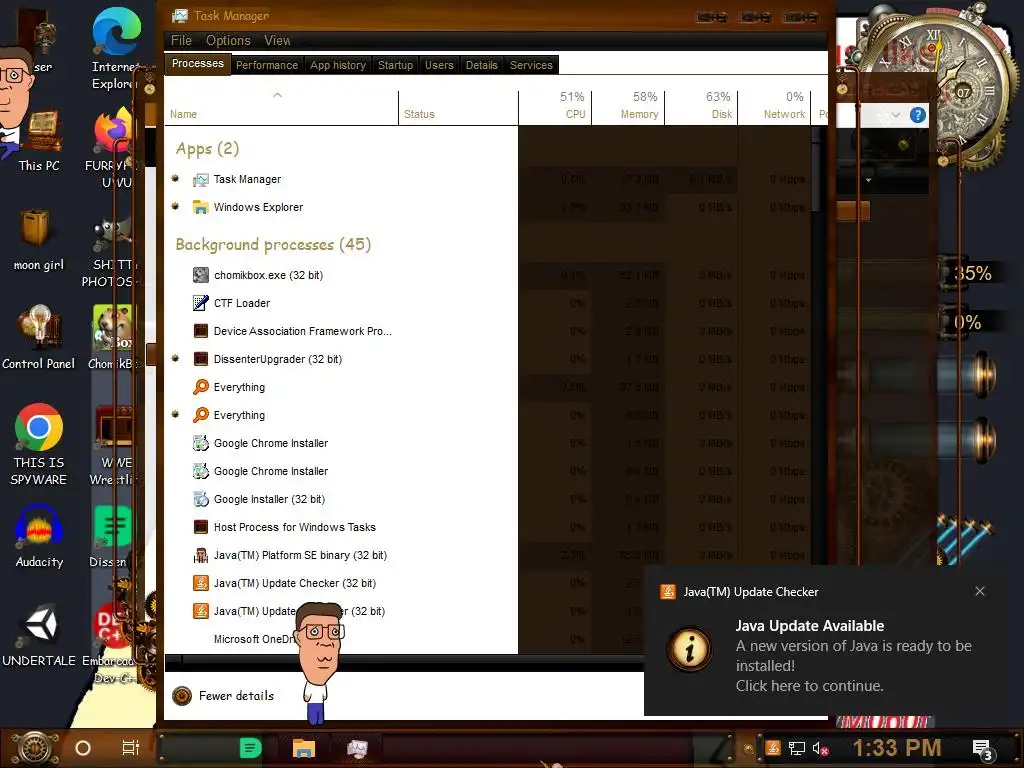Click the blue help question mark icon

(918, 116)
